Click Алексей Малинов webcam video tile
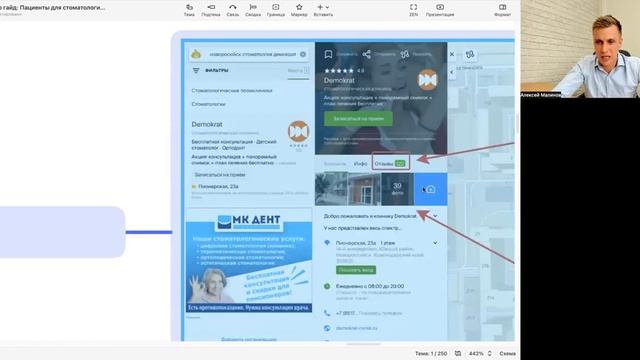640x360 pixels. click(x=580, y=49)
